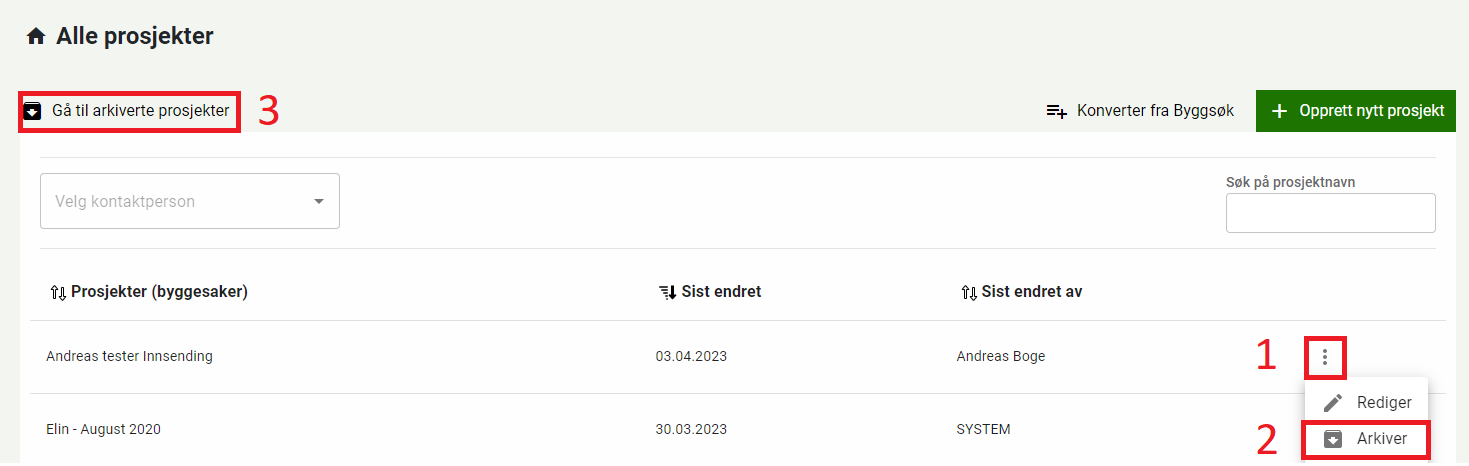Click sort icon beside Sist endret

[x=667, y=293]
